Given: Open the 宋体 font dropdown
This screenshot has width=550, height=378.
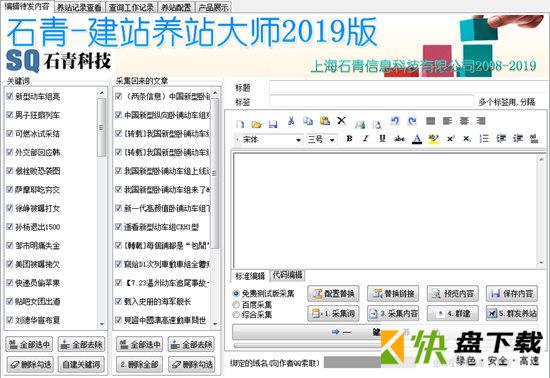Looking at the screenshot, I should tap(298, 140).
